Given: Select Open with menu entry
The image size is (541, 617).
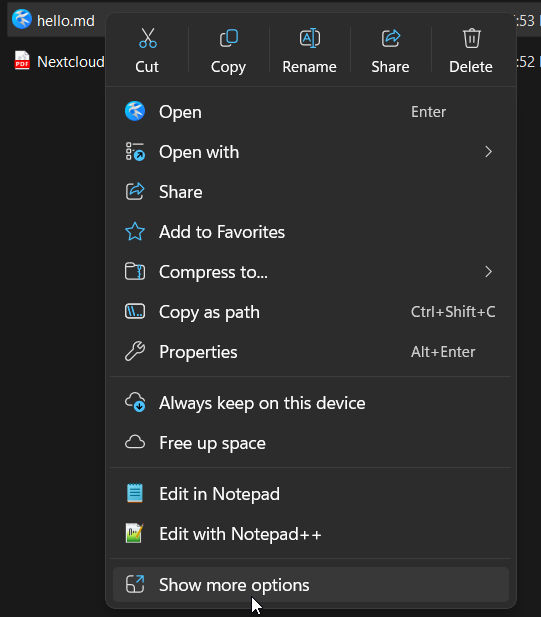Looking at the screenshot, I should [x=311, y=151].
